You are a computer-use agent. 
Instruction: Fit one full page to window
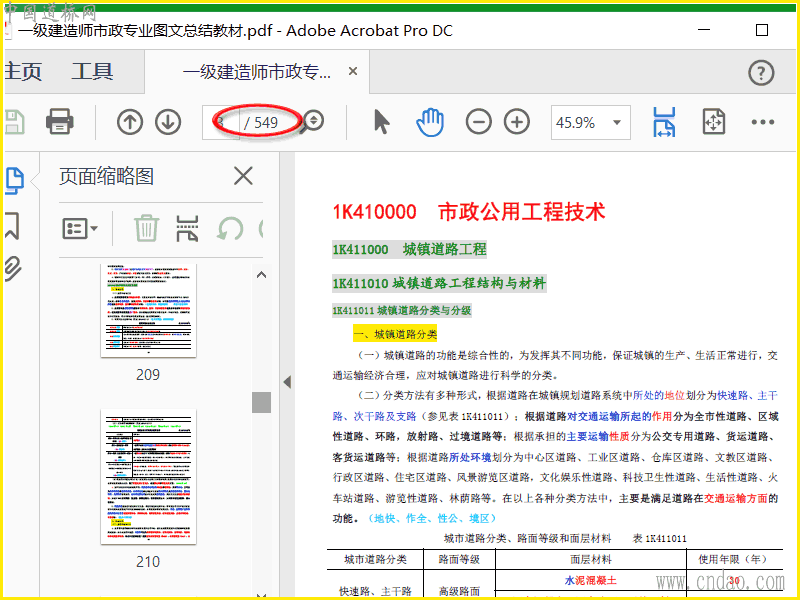(713, 121)
